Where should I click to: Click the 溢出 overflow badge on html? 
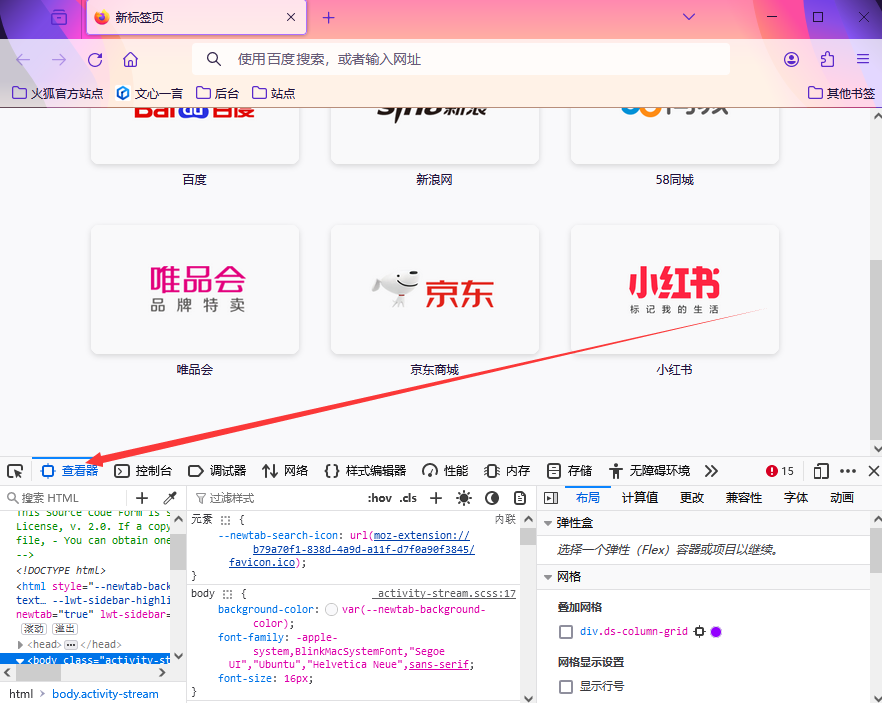pos(65,629)
